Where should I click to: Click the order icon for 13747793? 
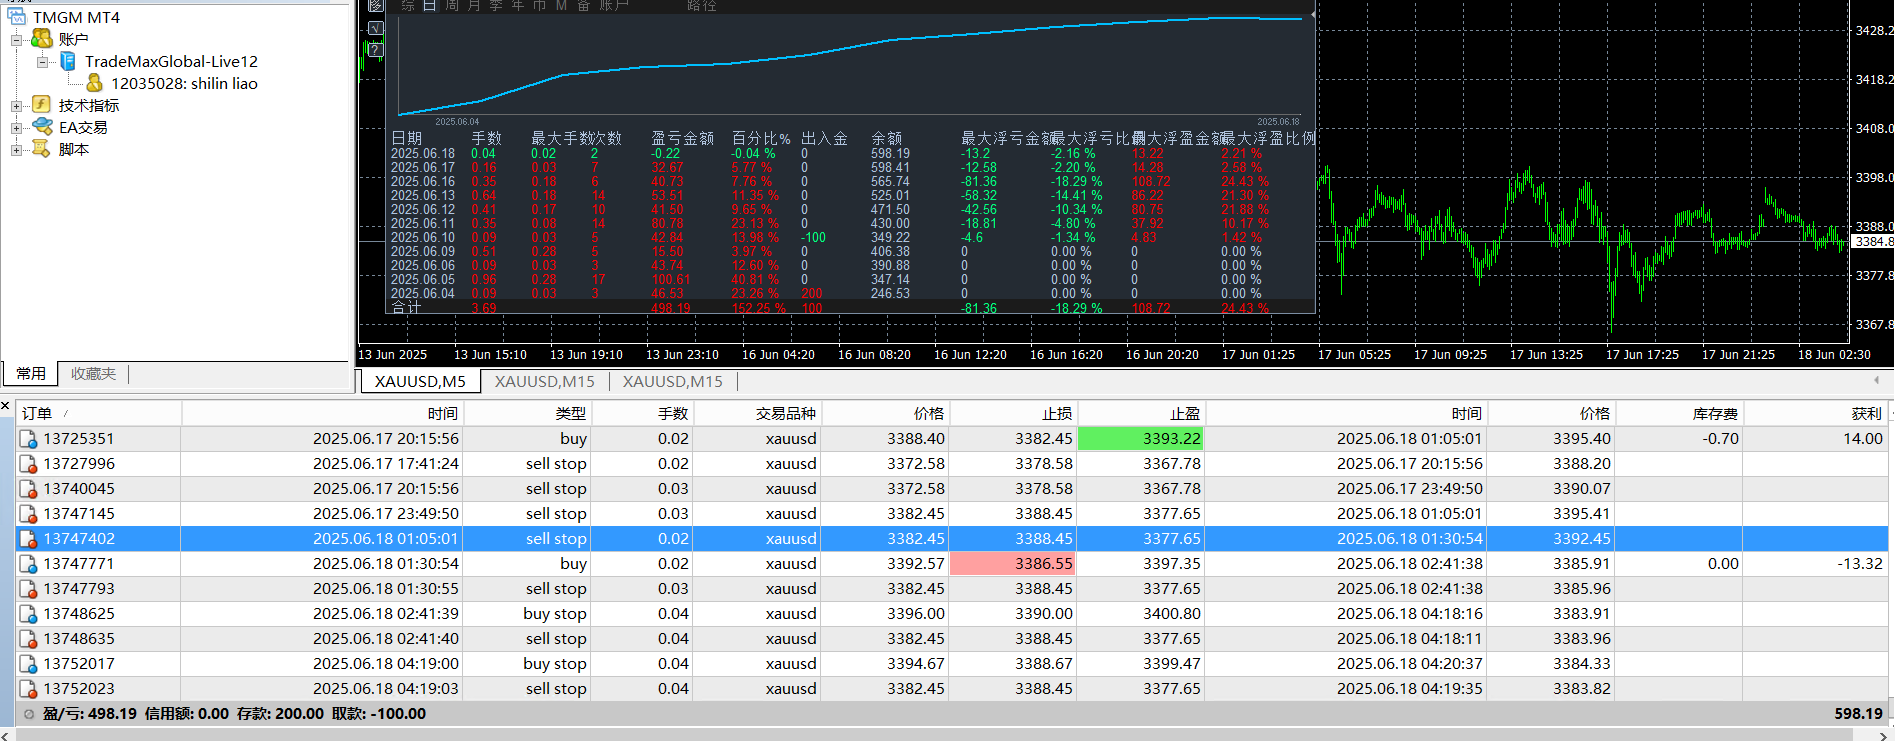click(x=29, y=588)
